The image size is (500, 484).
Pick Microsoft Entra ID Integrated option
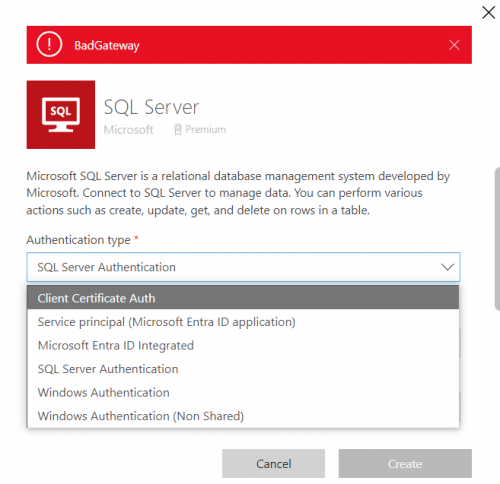(x=243, y=345)
